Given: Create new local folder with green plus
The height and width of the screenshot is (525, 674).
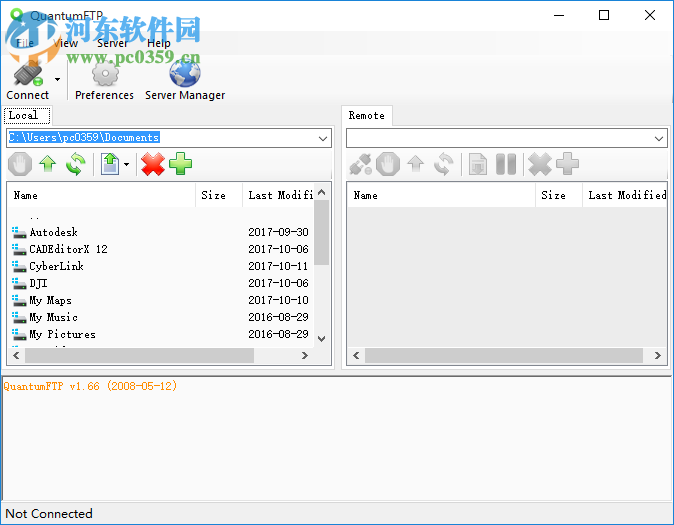Looking at the screenshot, I should (181, 164).
